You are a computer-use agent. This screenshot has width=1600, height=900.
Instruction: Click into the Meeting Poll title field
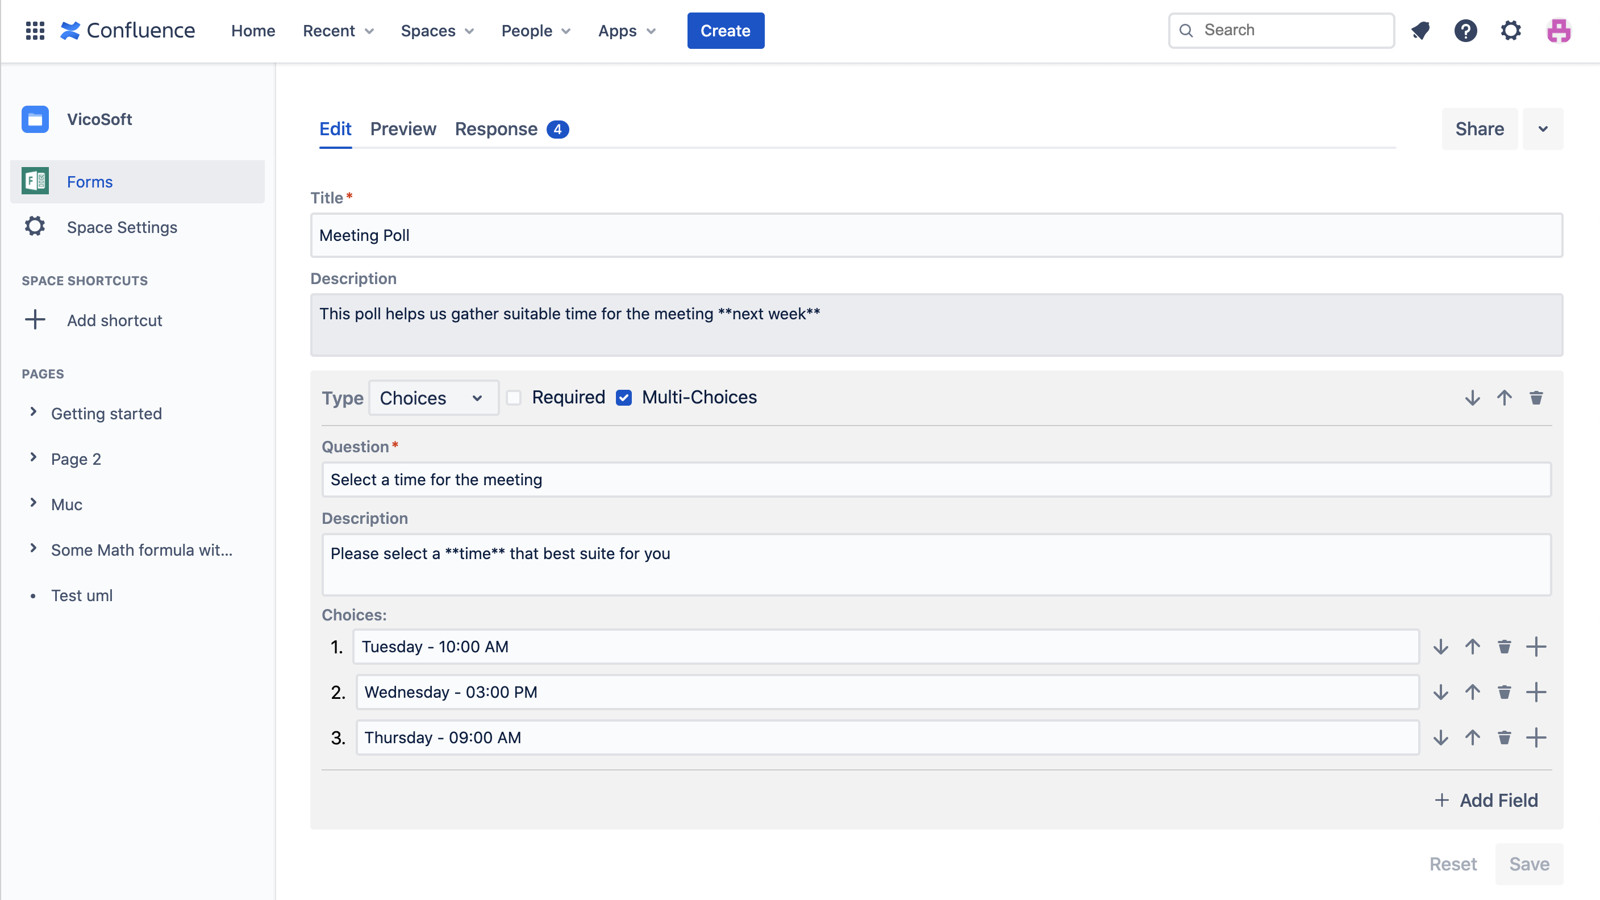(935, 236)
